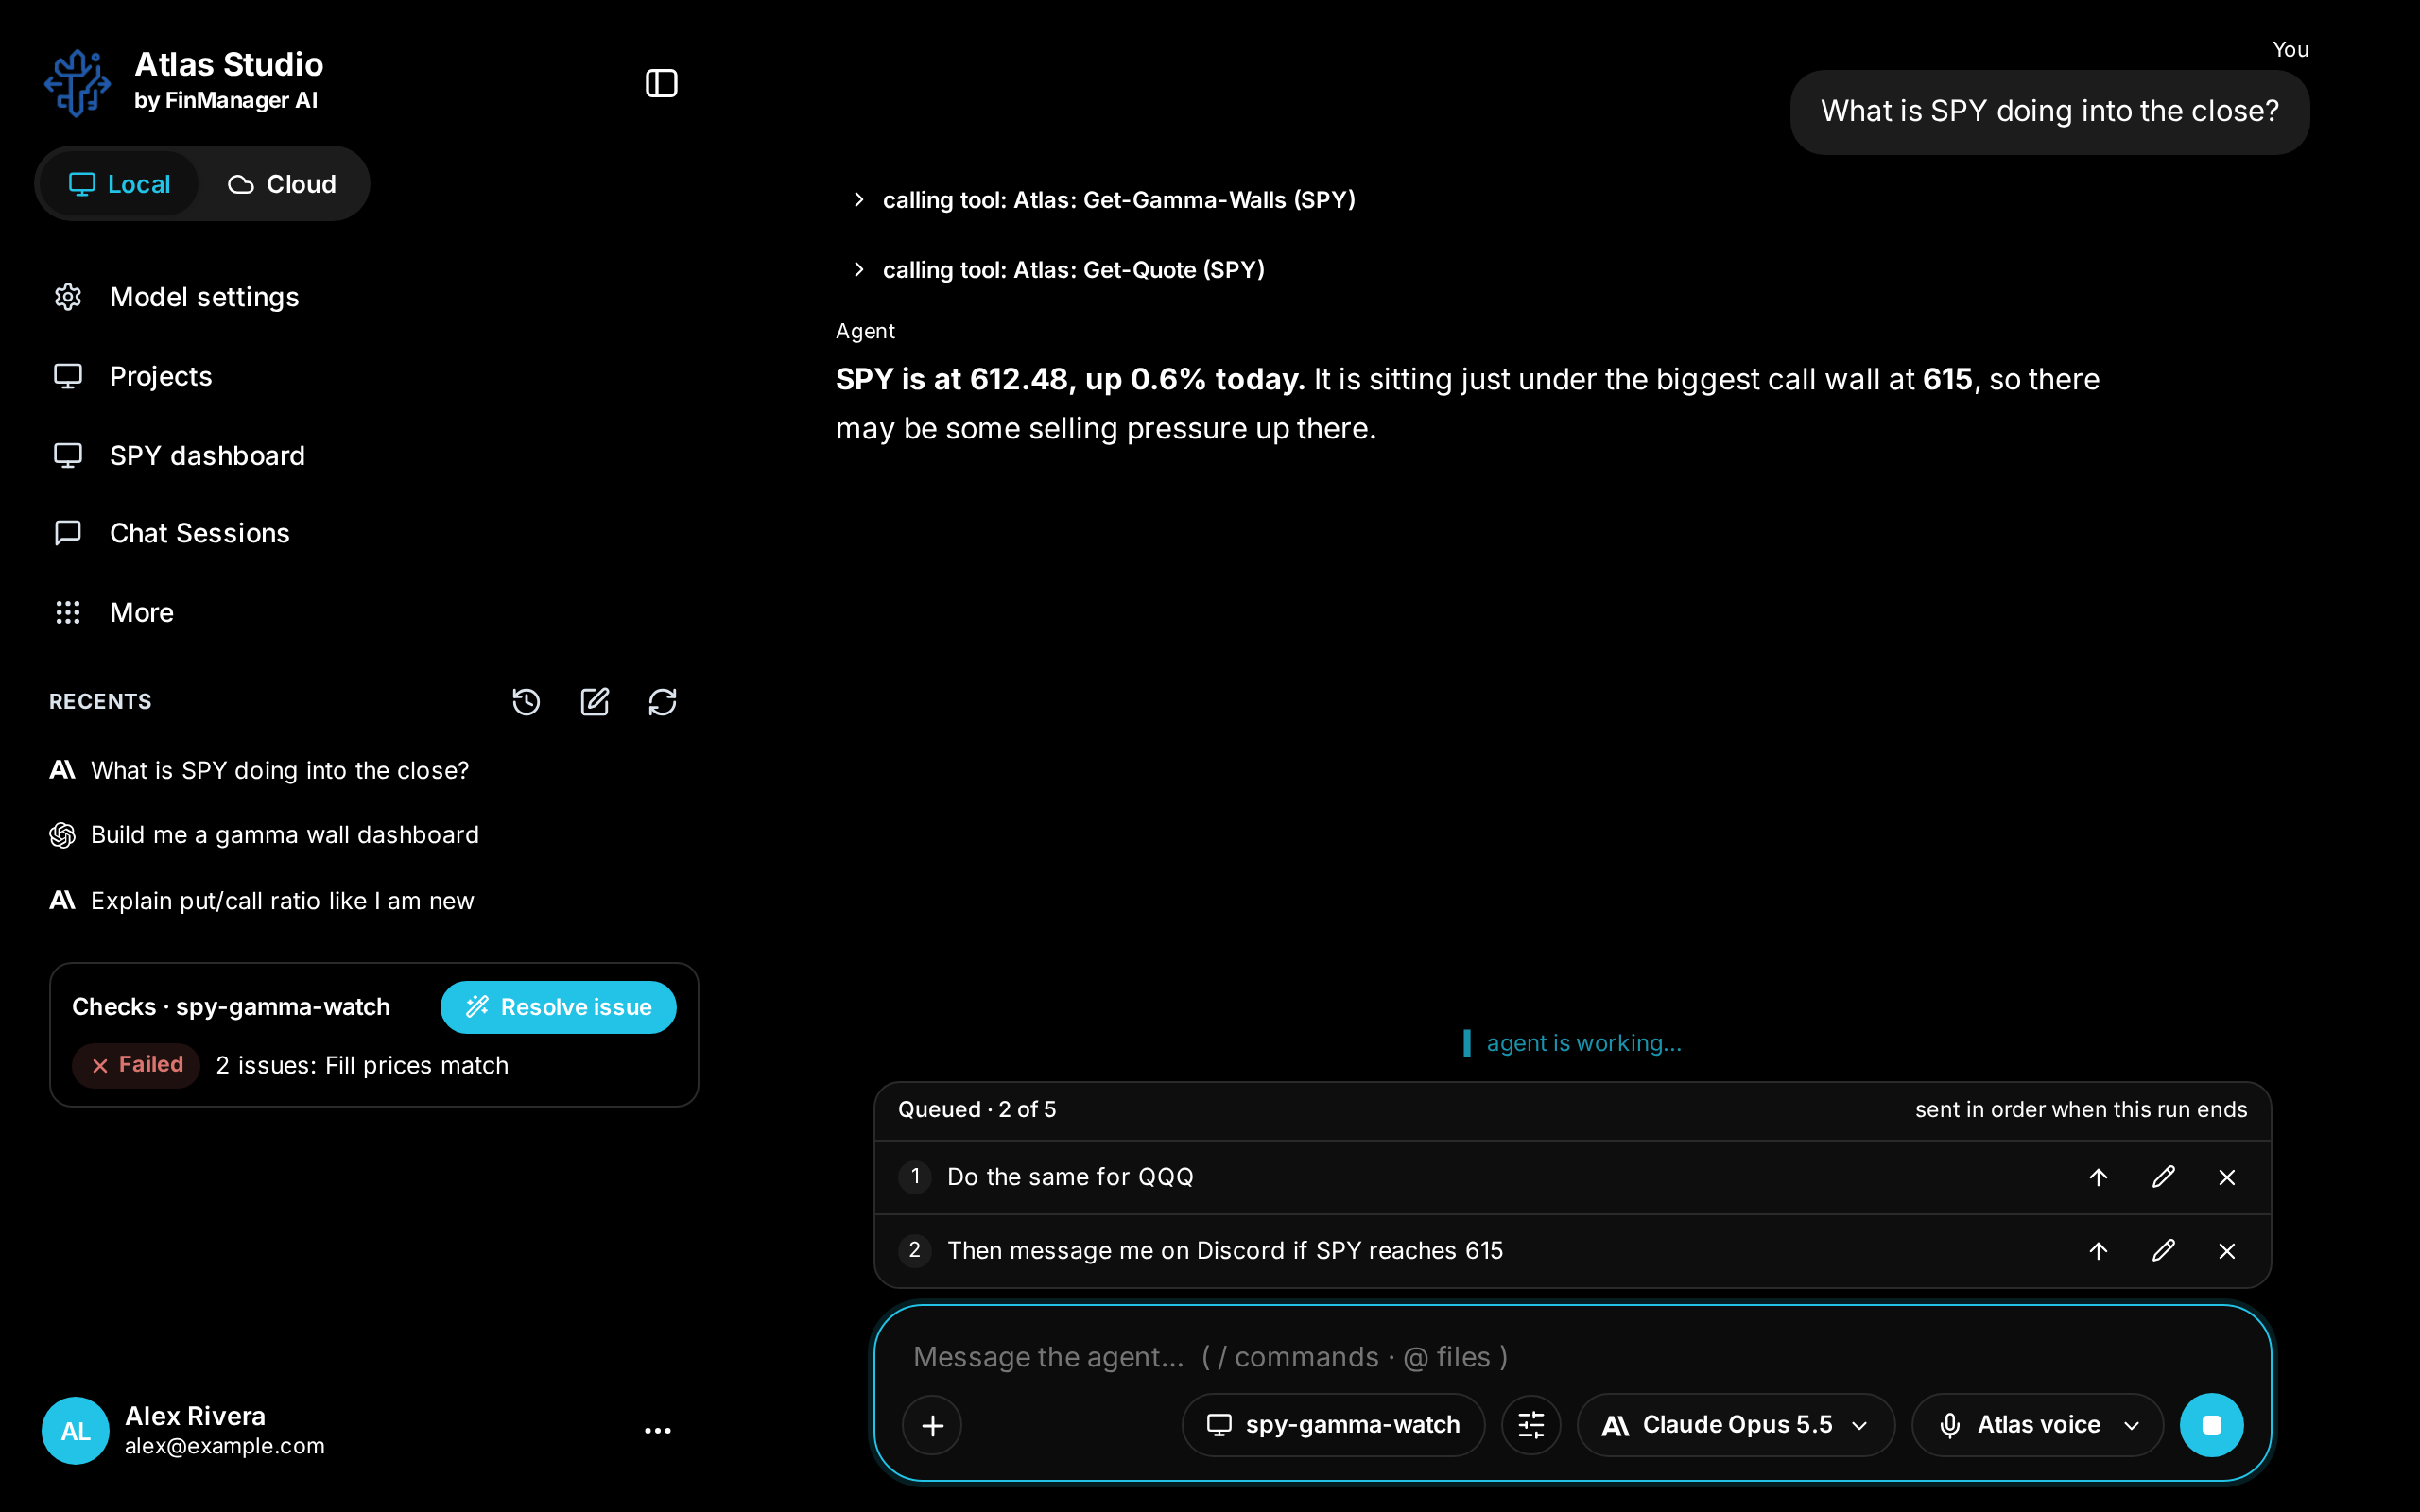
Task: Click the Failed status badge
Action: click(x=136, y=1065)
